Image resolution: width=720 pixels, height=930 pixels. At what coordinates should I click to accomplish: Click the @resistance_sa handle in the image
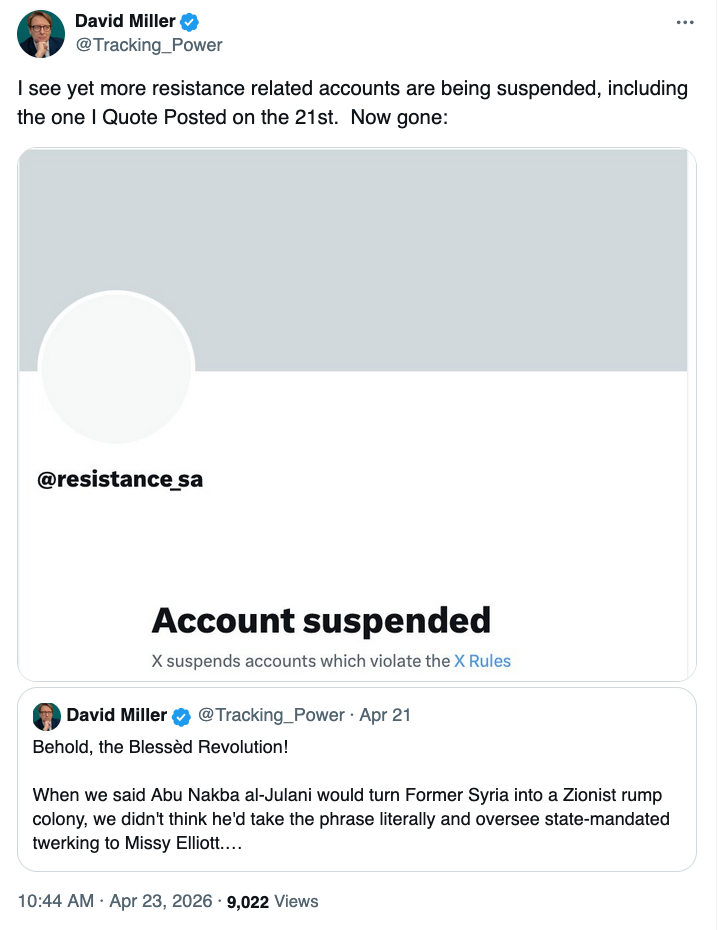pyautogui.click(x=120, y=480)
